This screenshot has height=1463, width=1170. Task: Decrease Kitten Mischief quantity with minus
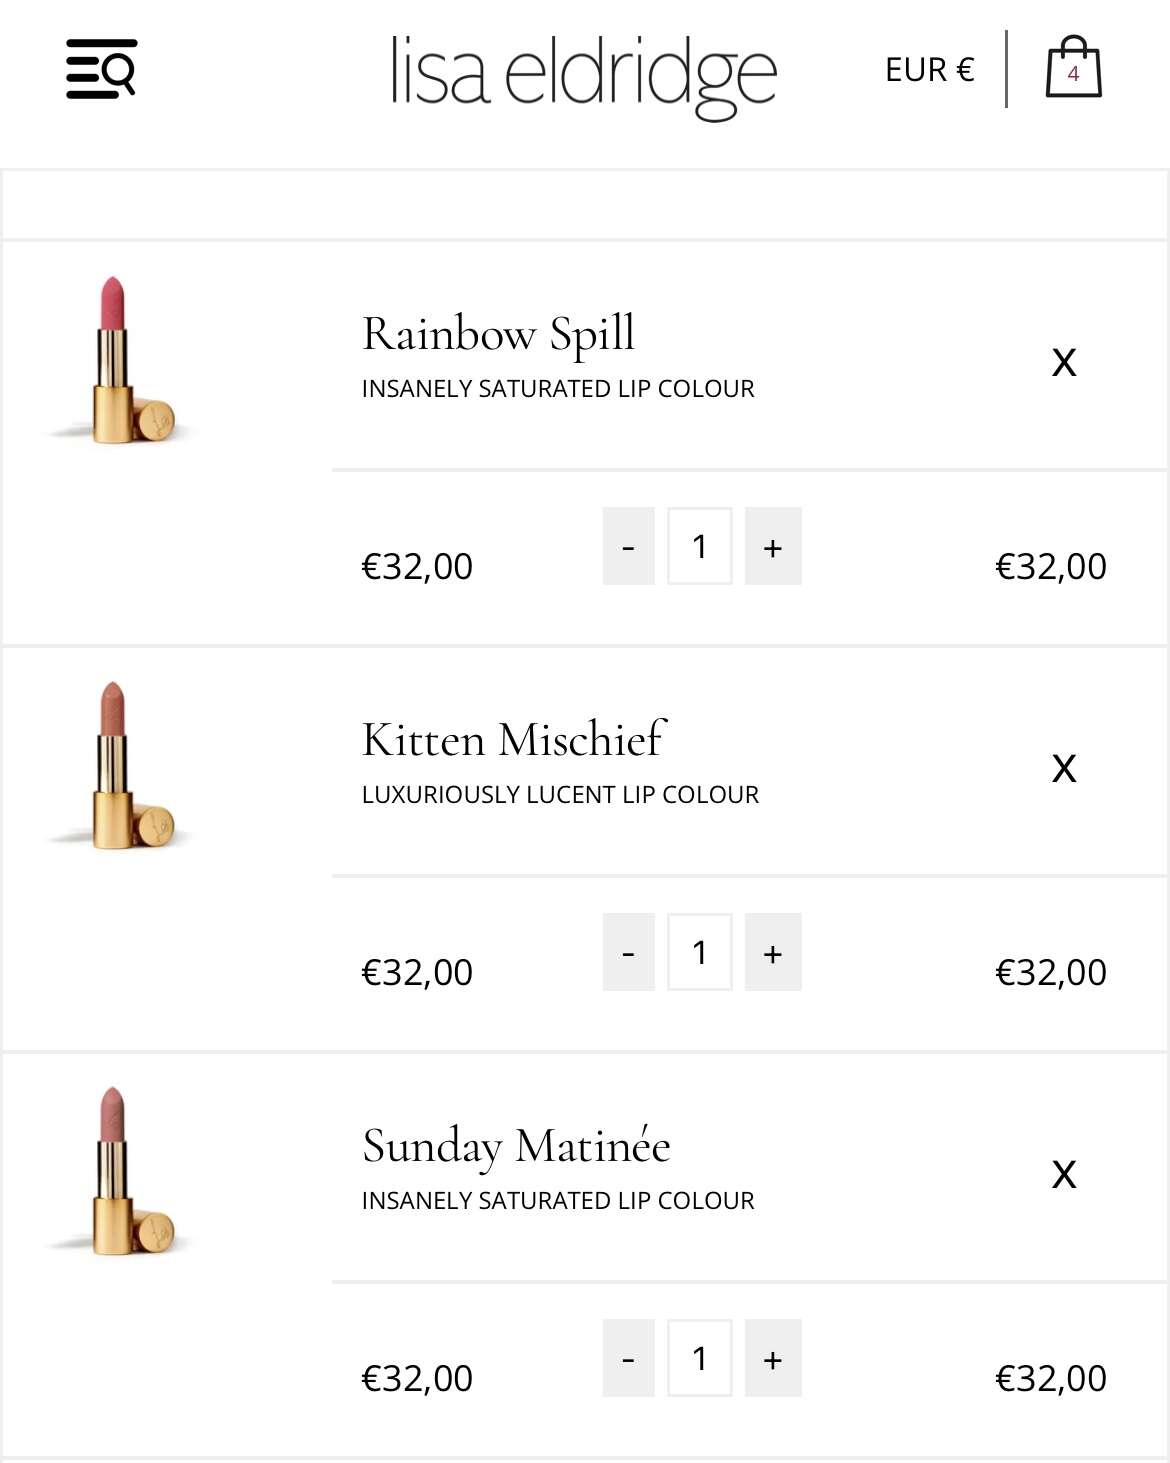point(628,952)
